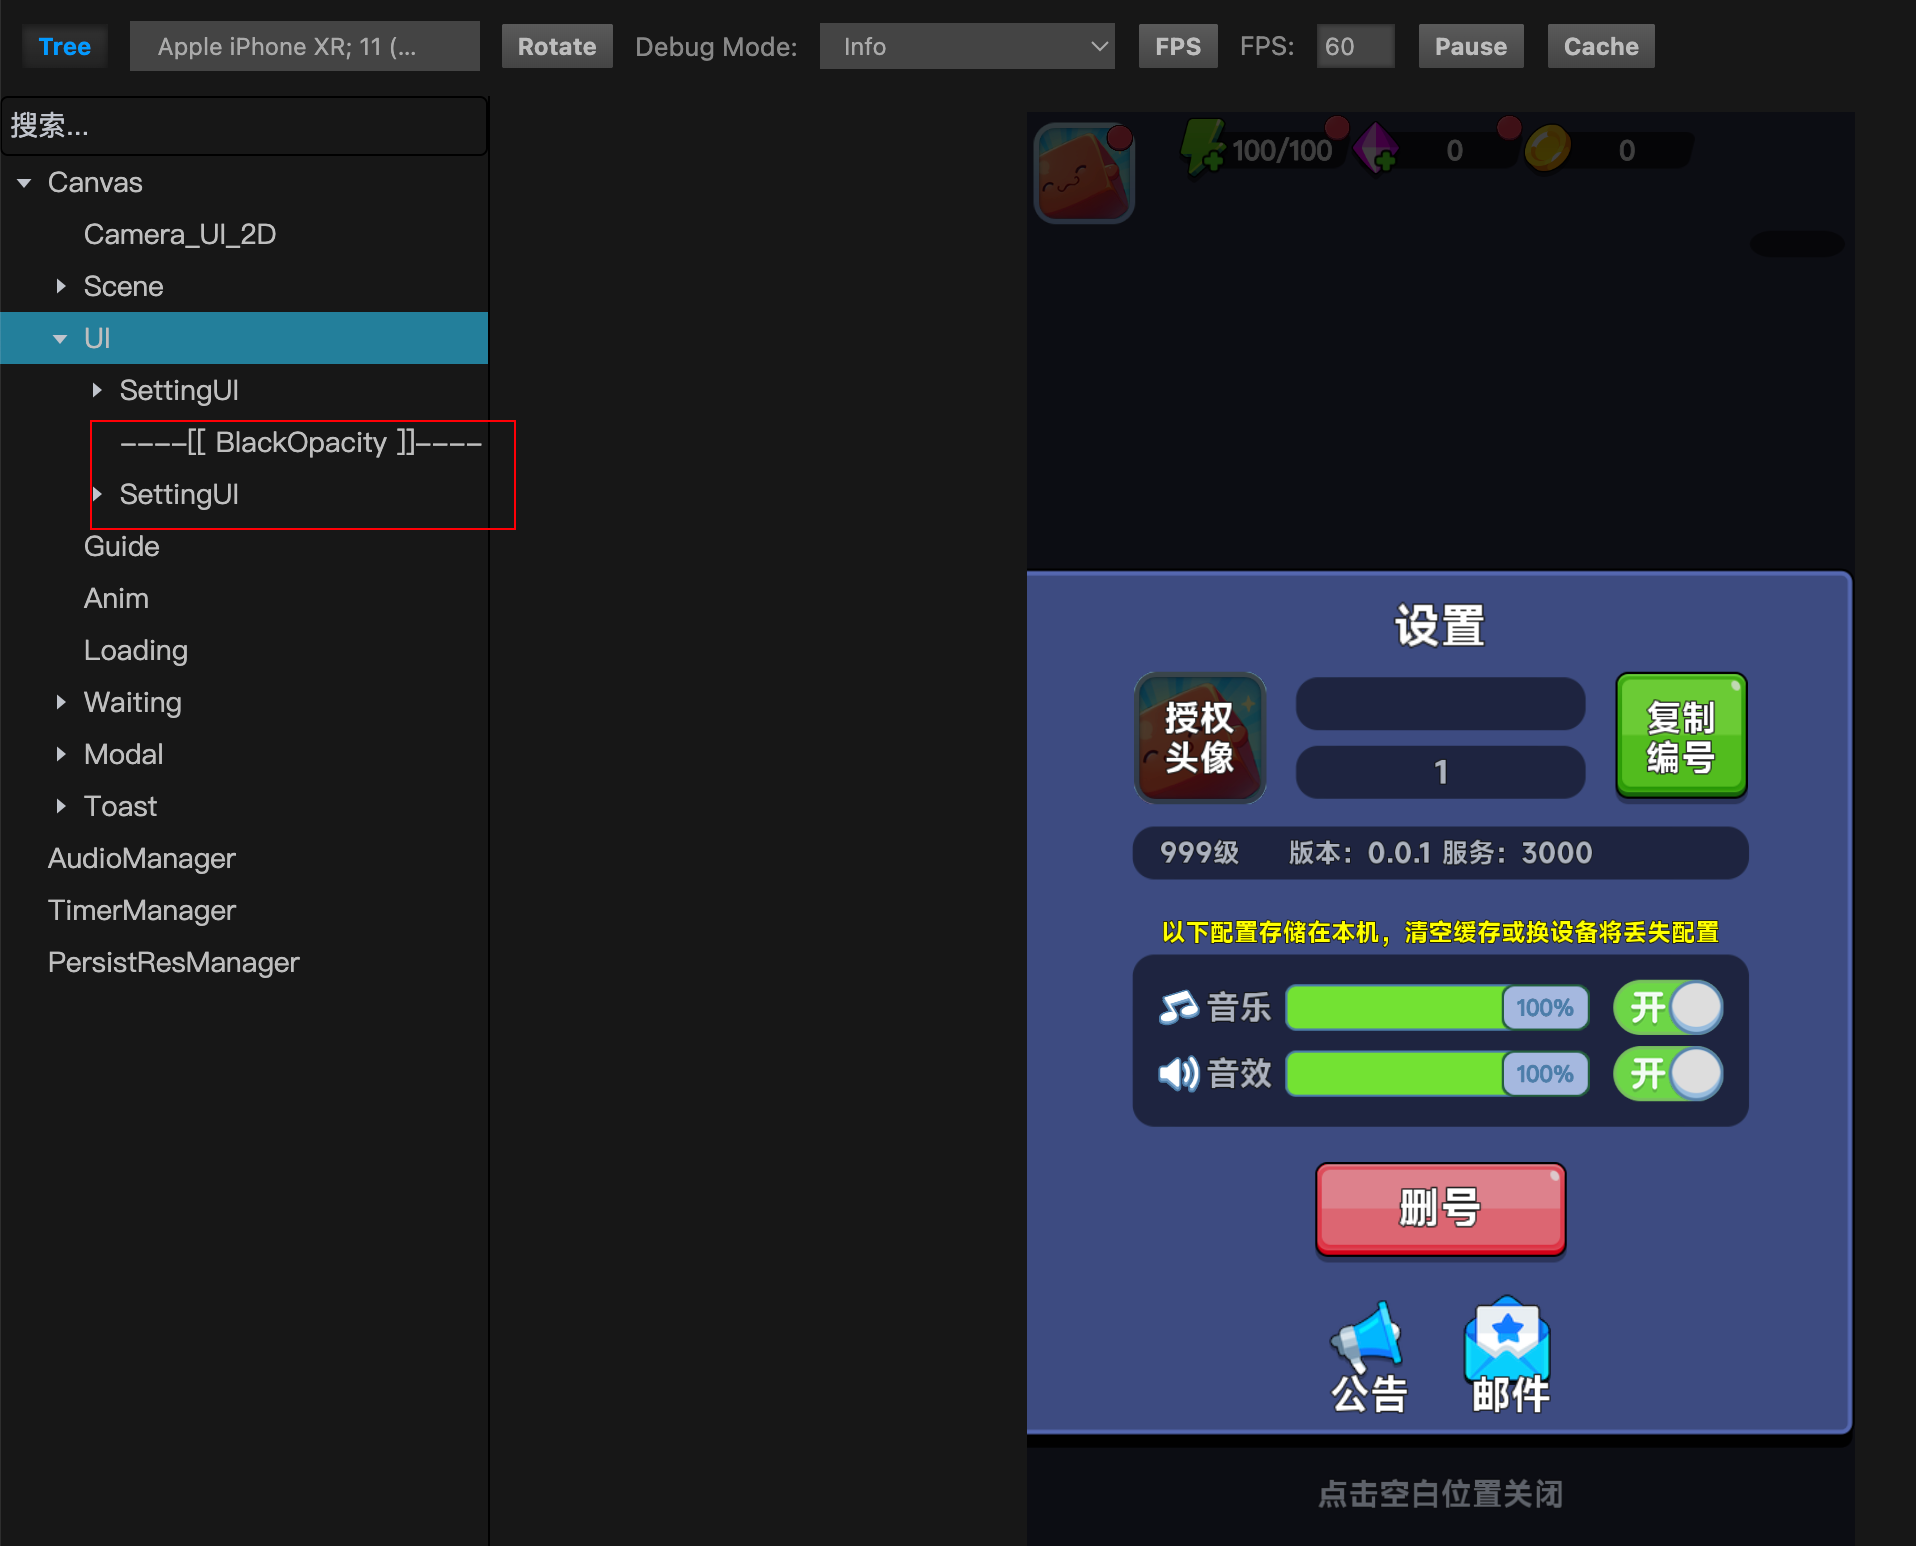Click the FPS value input field

coord(1355,47)
